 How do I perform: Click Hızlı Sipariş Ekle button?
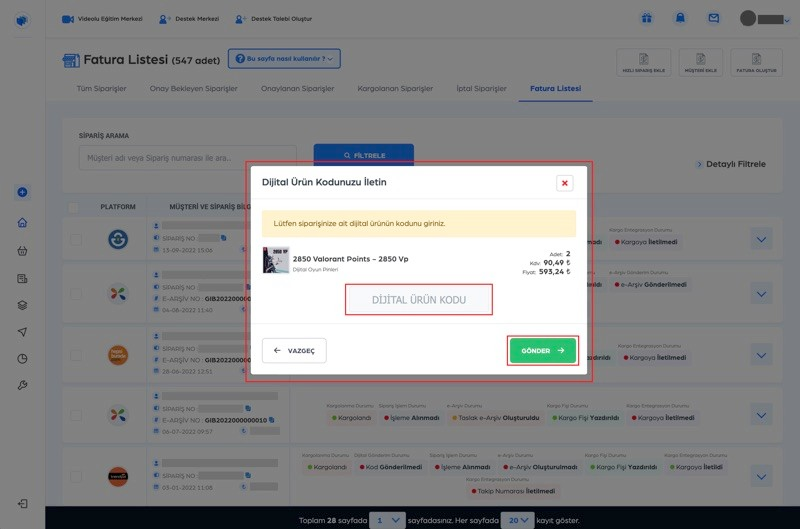click(x=643, y=62)
